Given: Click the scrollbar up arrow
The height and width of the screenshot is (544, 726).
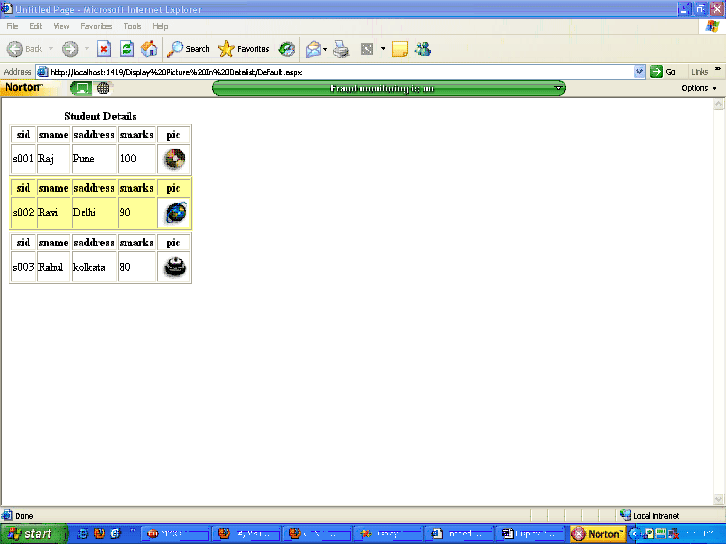Looking at the screenshot, I should point(718,104).
